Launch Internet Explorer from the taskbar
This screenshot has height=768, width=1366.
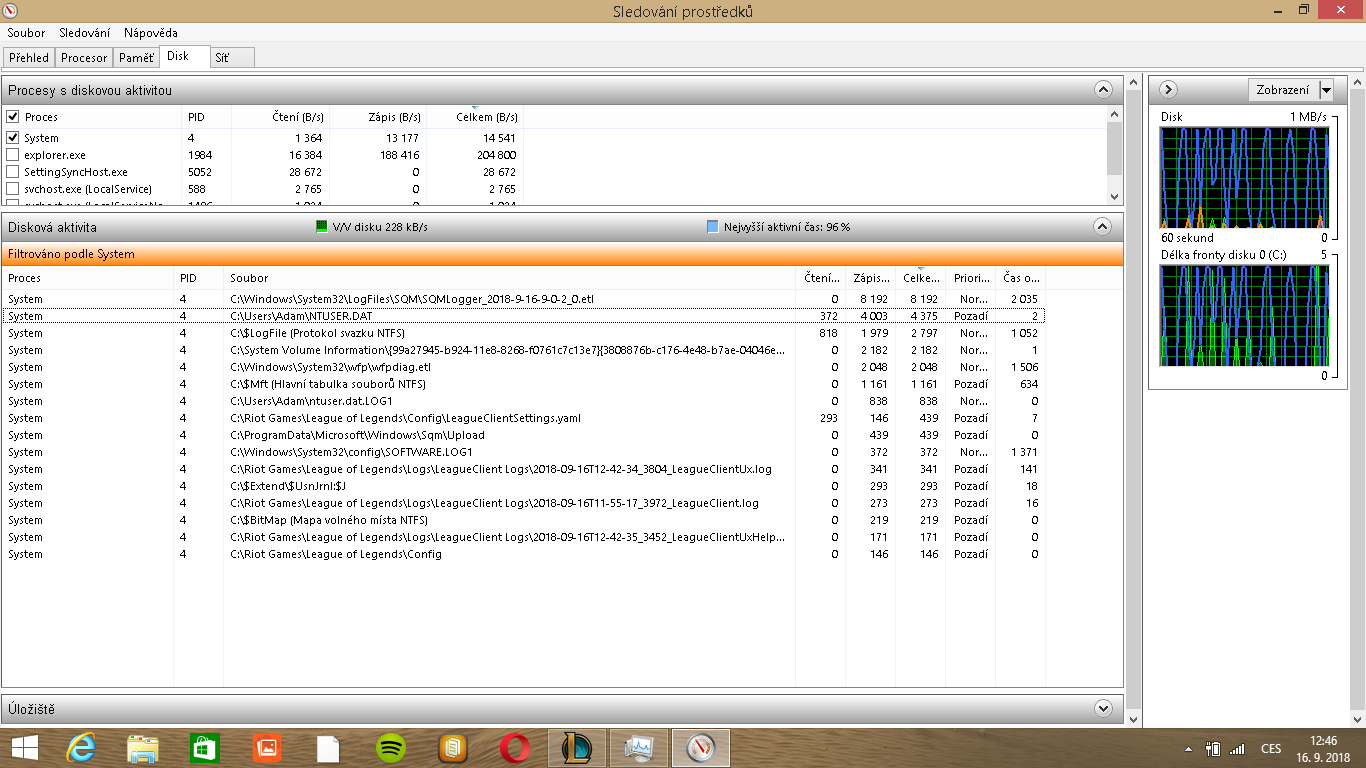coord(81,748)
